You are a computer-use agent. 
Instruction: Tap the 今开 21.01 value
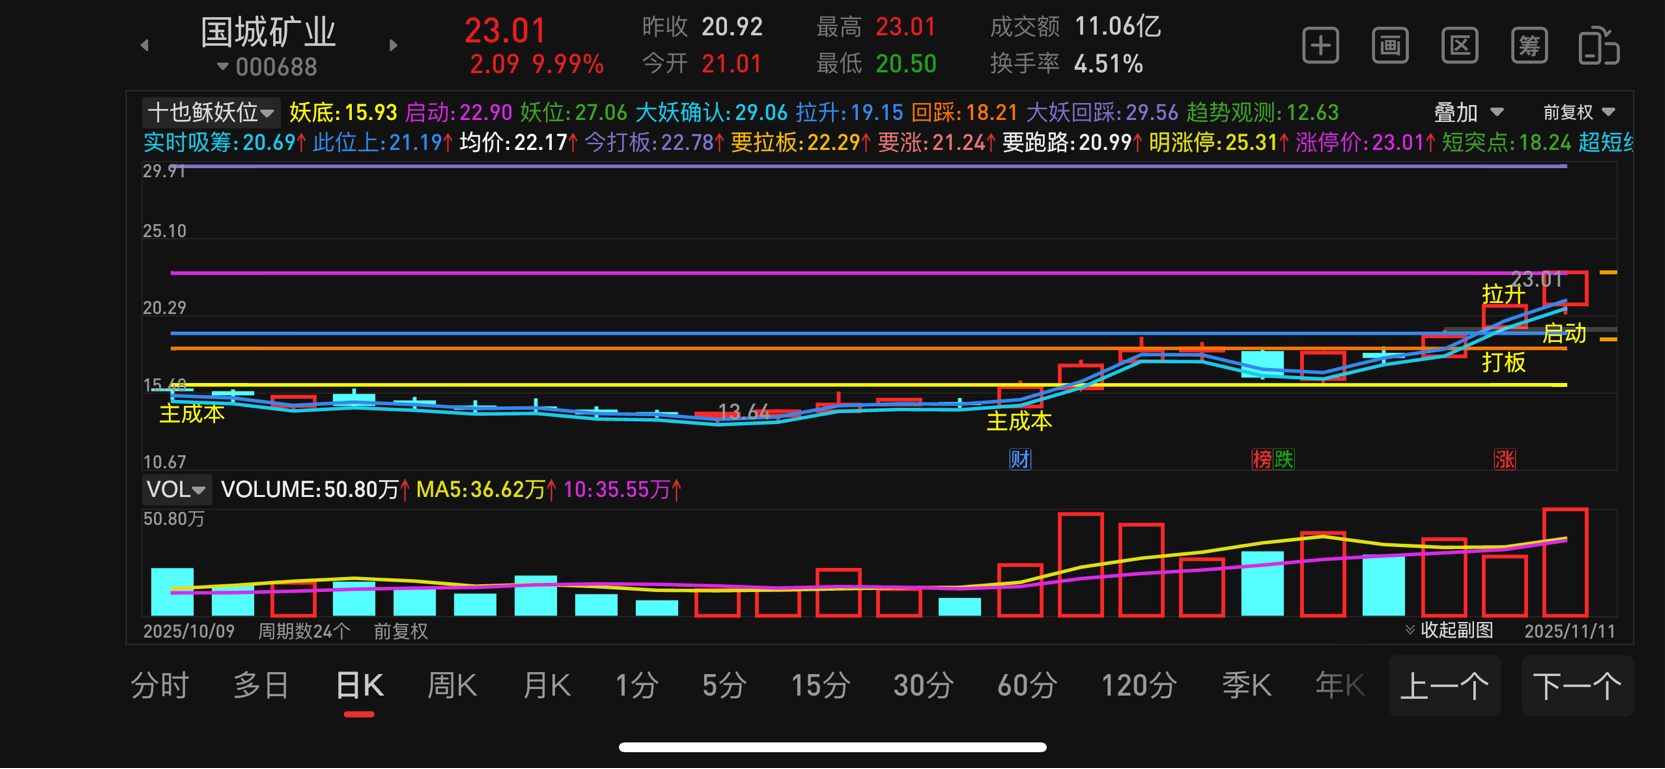(732, 64)
